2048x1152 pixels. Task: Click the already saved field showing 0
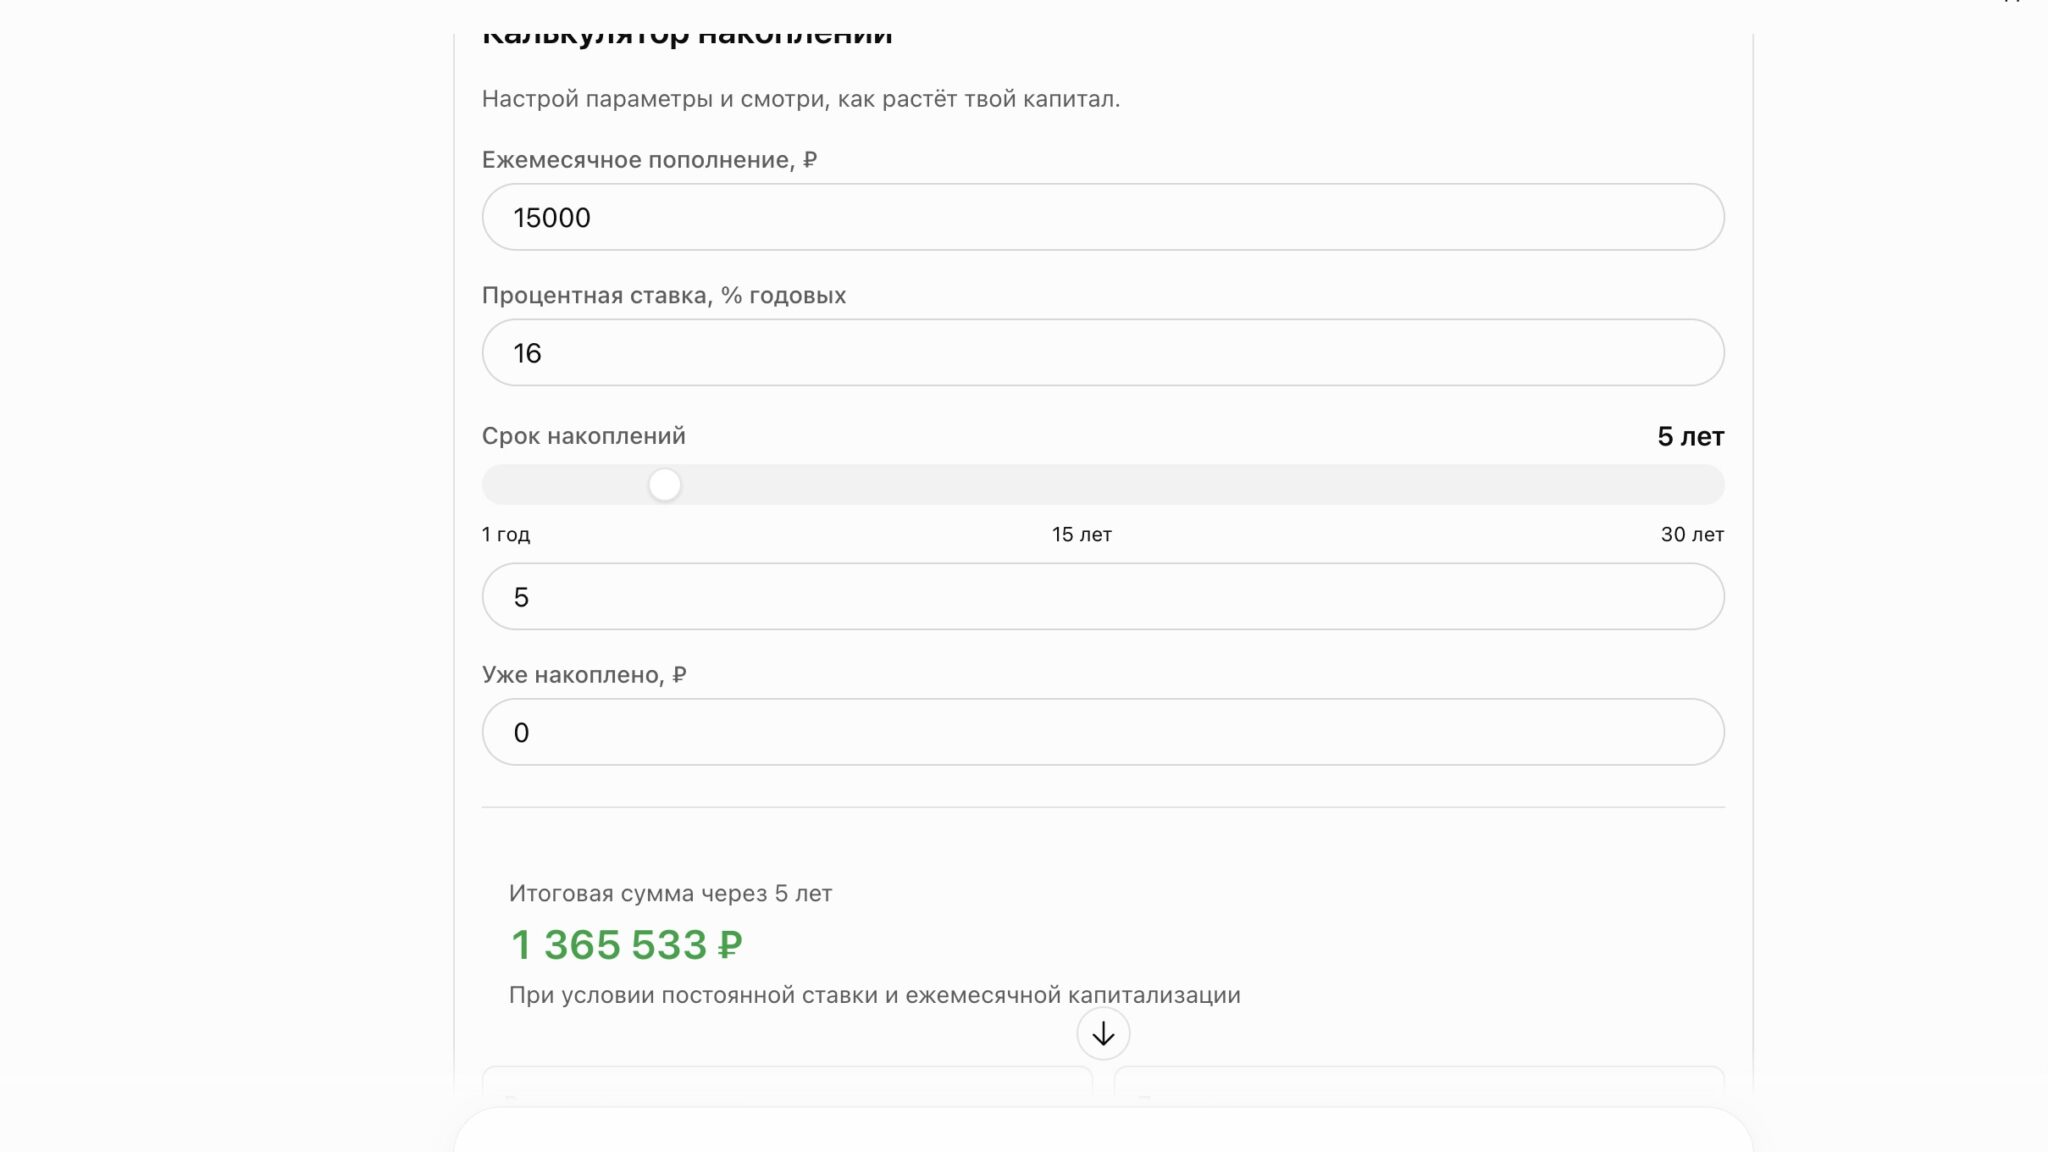(1103, 732)
